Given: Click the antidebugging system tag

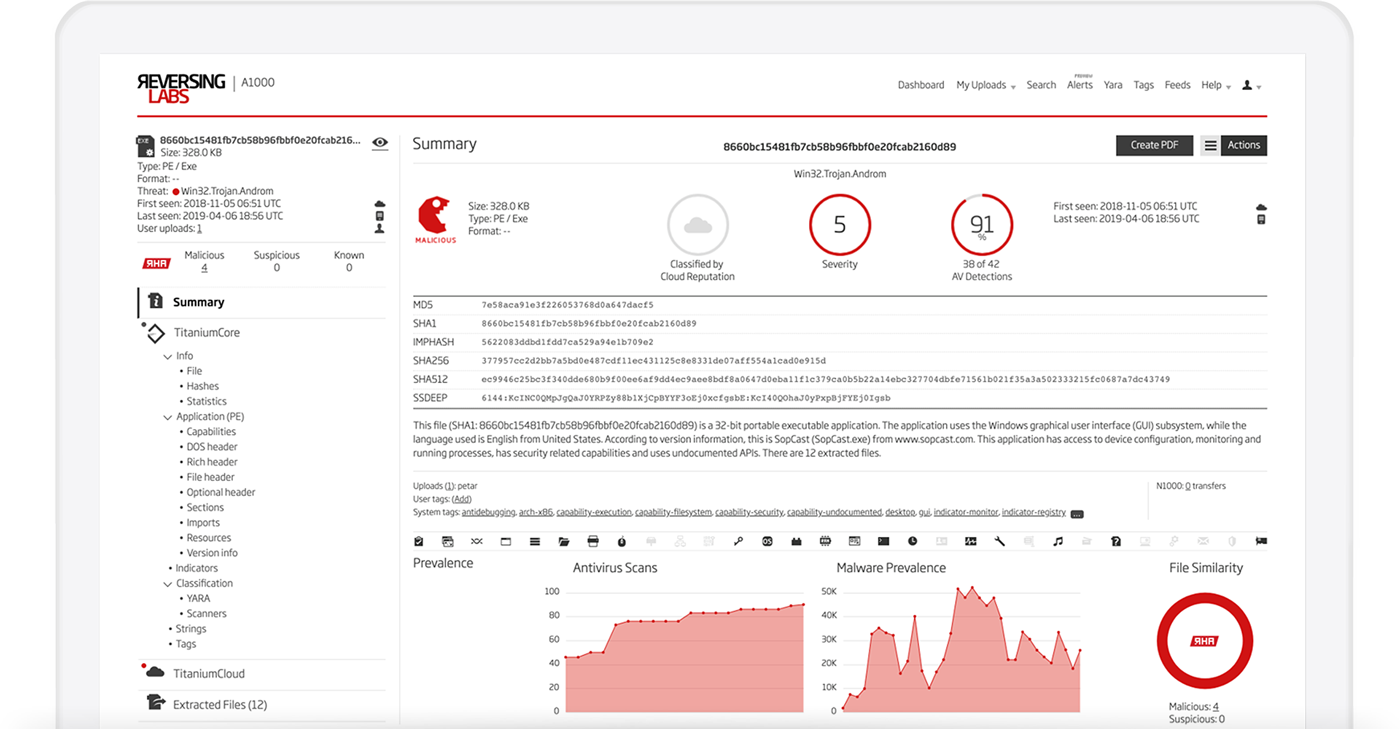Looking at the screenshot, I should 490,512.
